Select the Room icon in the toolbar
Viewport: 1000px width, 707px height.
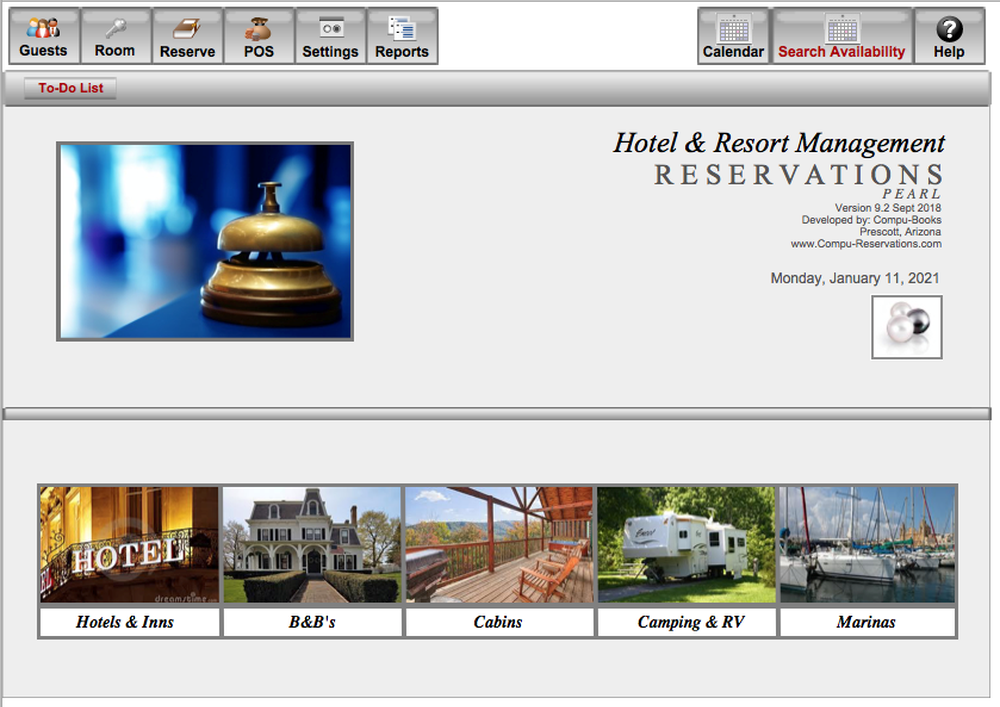pos(115,35)
